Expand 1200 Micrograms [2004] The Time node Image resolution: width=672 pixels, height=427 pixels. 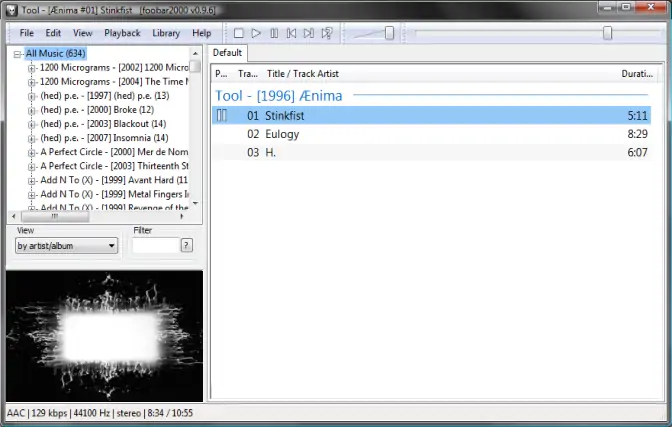tap(31, 82)
